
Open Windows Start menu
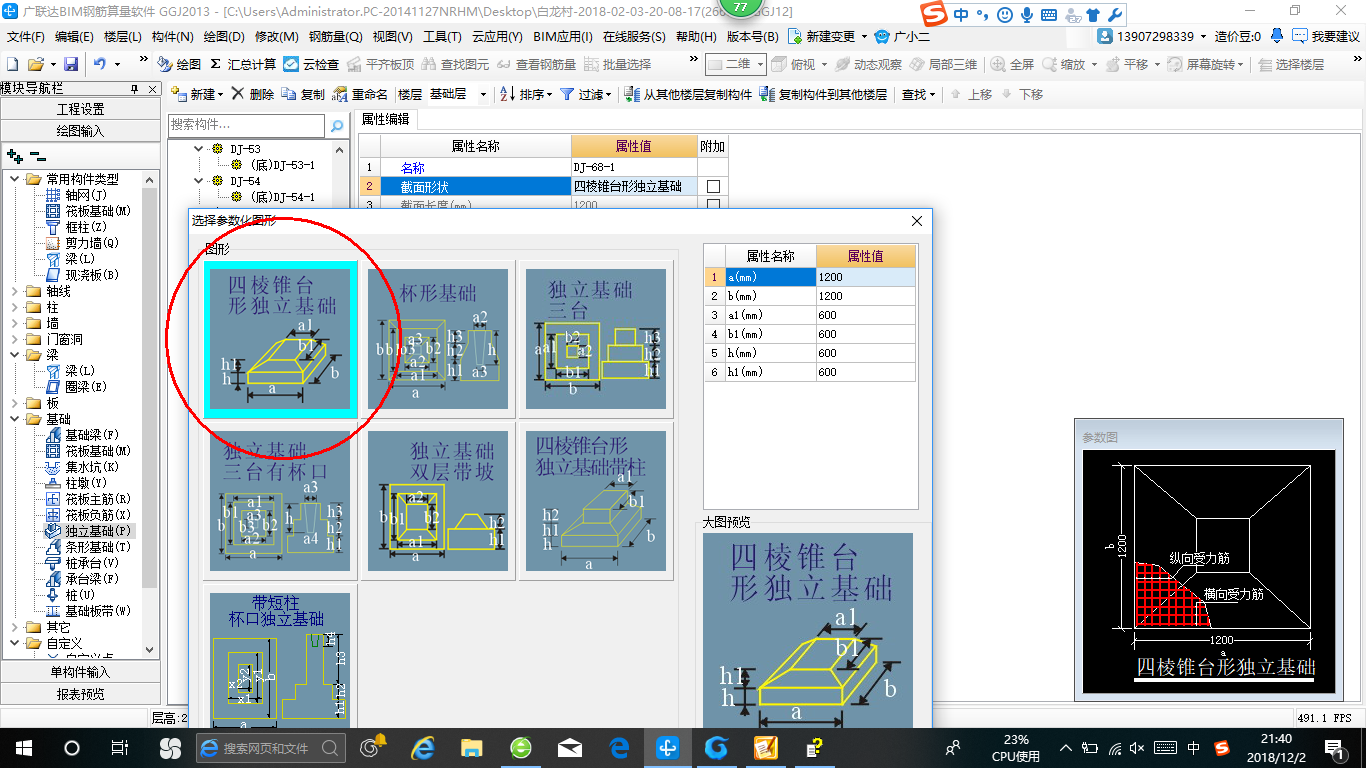[x=23, y=747]
